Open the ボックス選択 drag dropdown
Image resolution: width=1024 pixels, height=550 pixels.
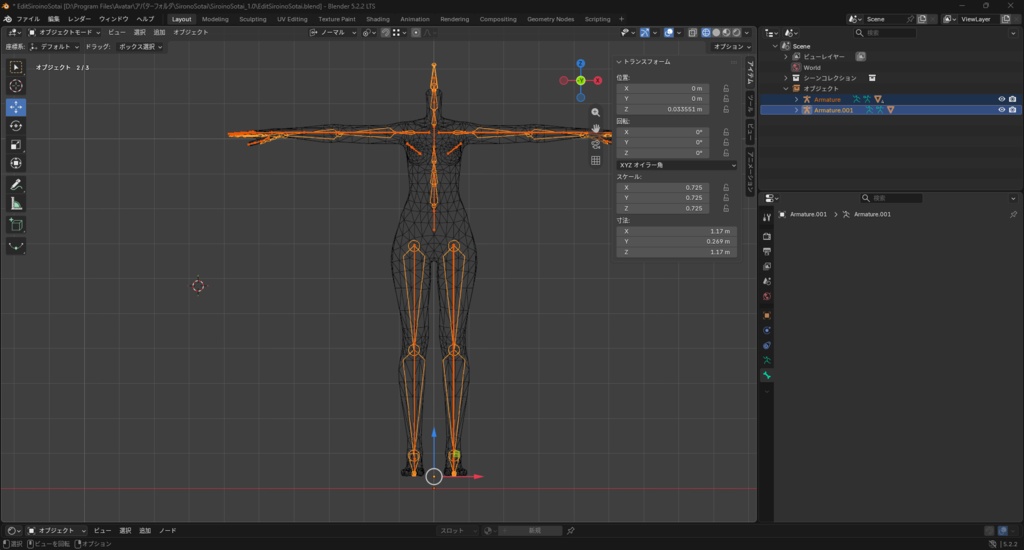click(x=140, y=47)
